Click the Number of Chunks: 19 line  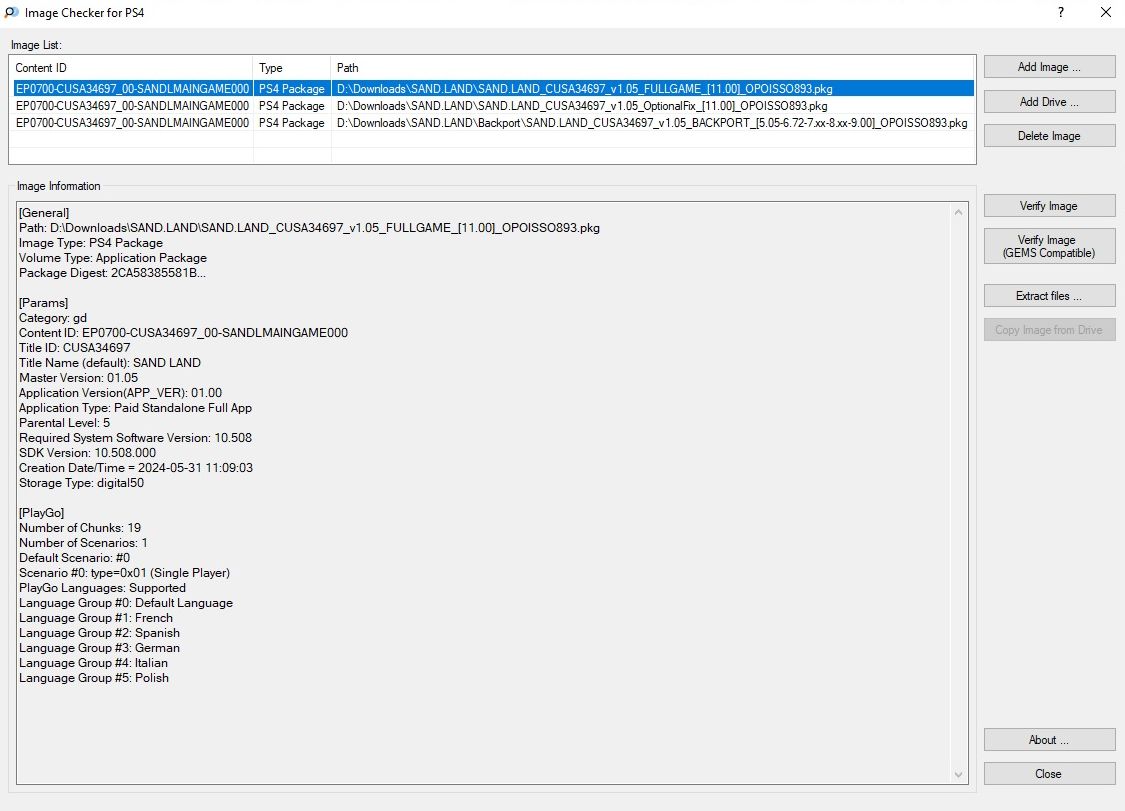(x=80, y=528)
